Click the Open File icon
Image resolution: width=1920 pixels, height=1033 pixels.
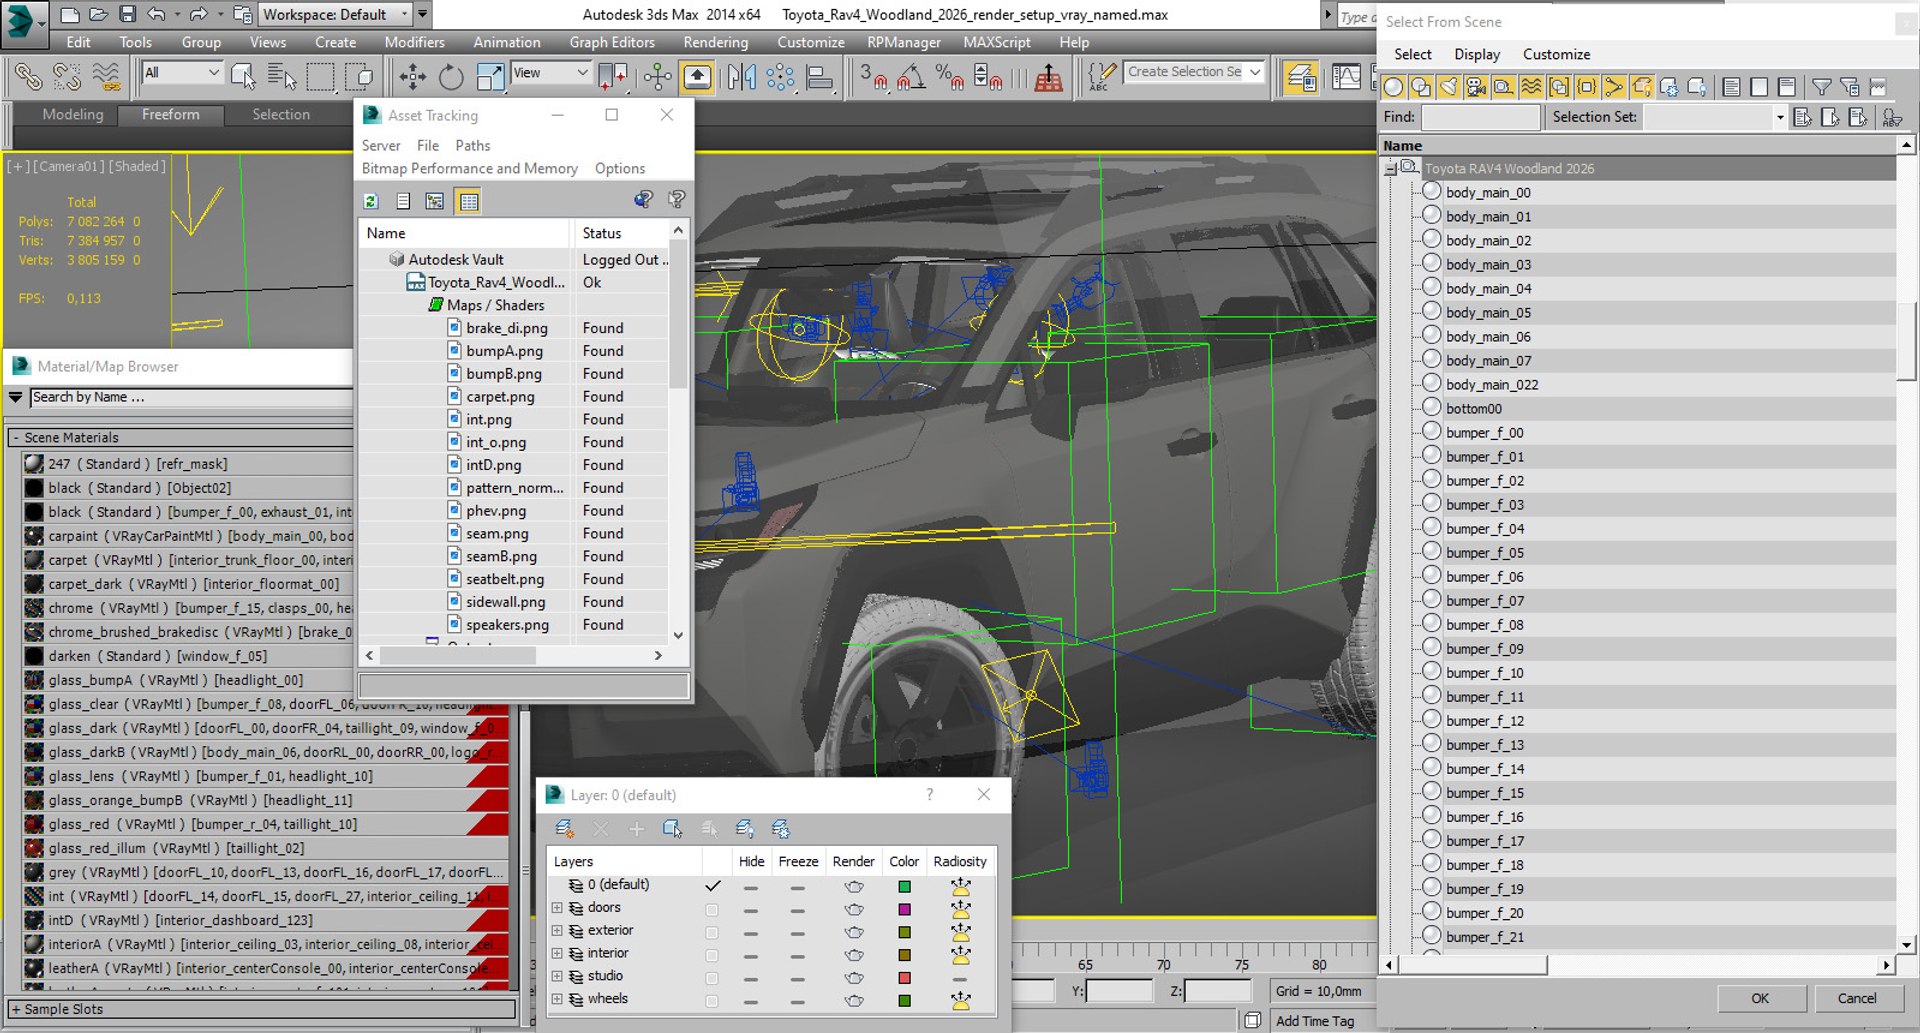[x=98, y=14]
